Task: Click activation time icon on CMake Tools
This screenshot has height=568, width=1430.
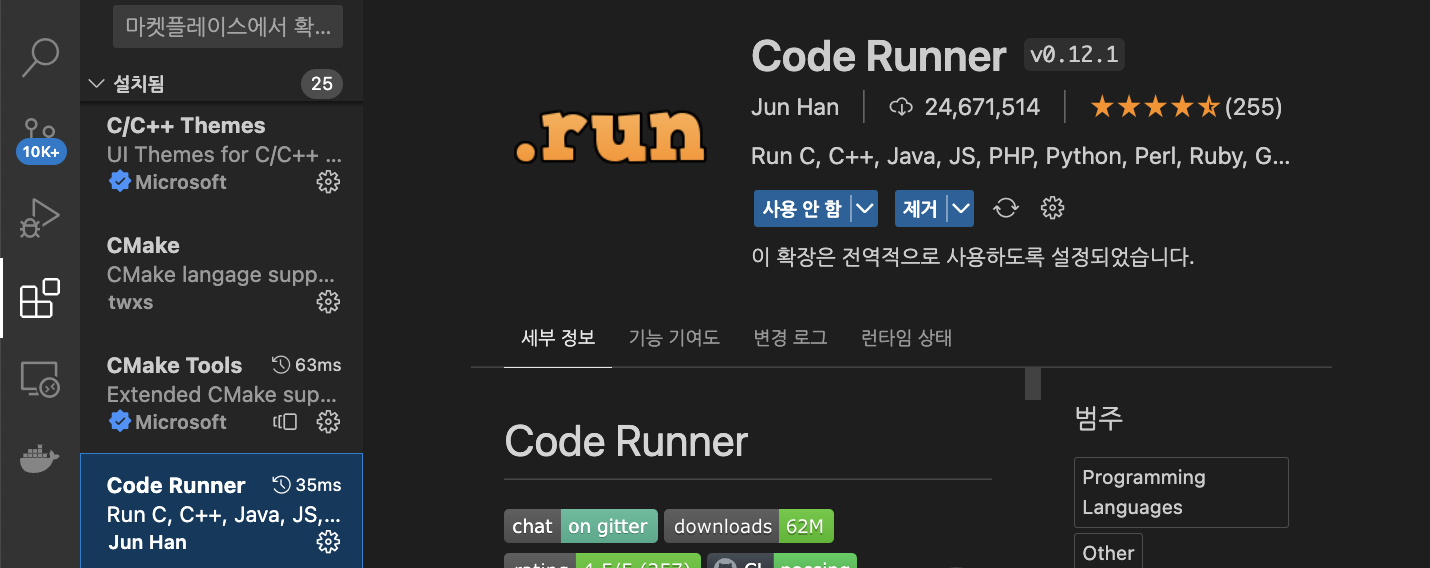Action: click(281, 365)
